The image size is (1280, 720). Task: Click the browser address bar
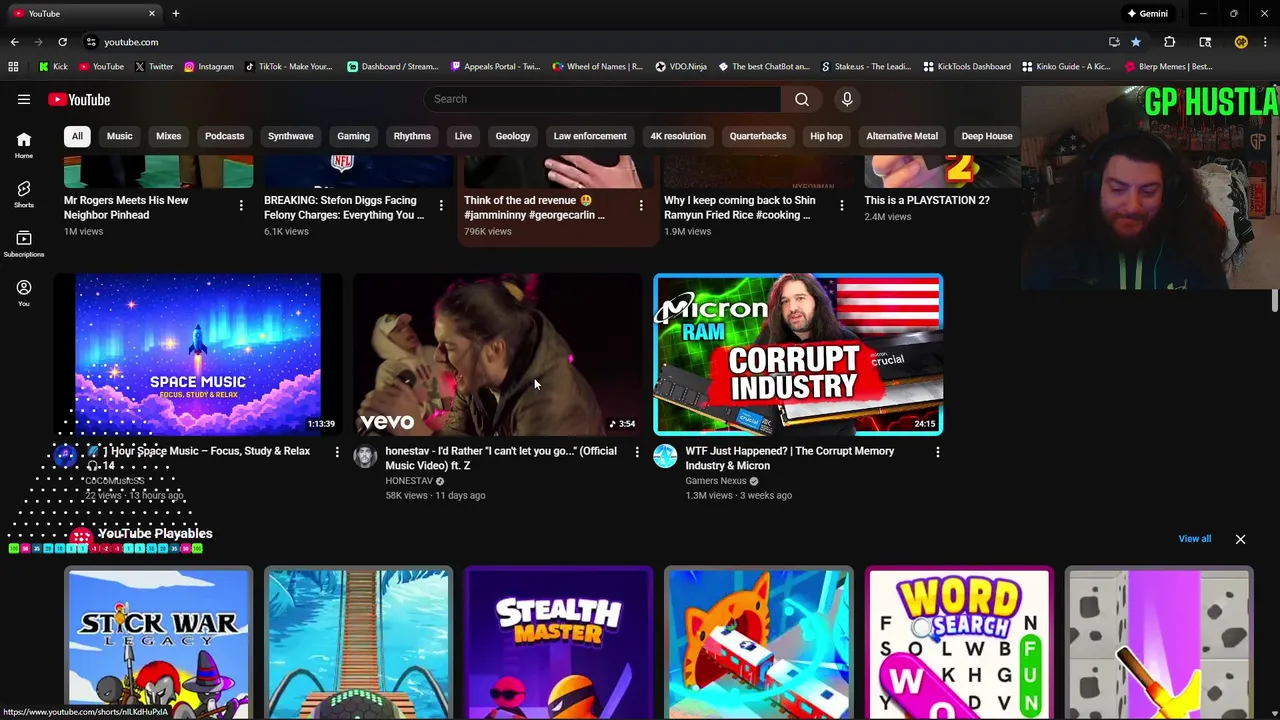click(x=590, y=42)
